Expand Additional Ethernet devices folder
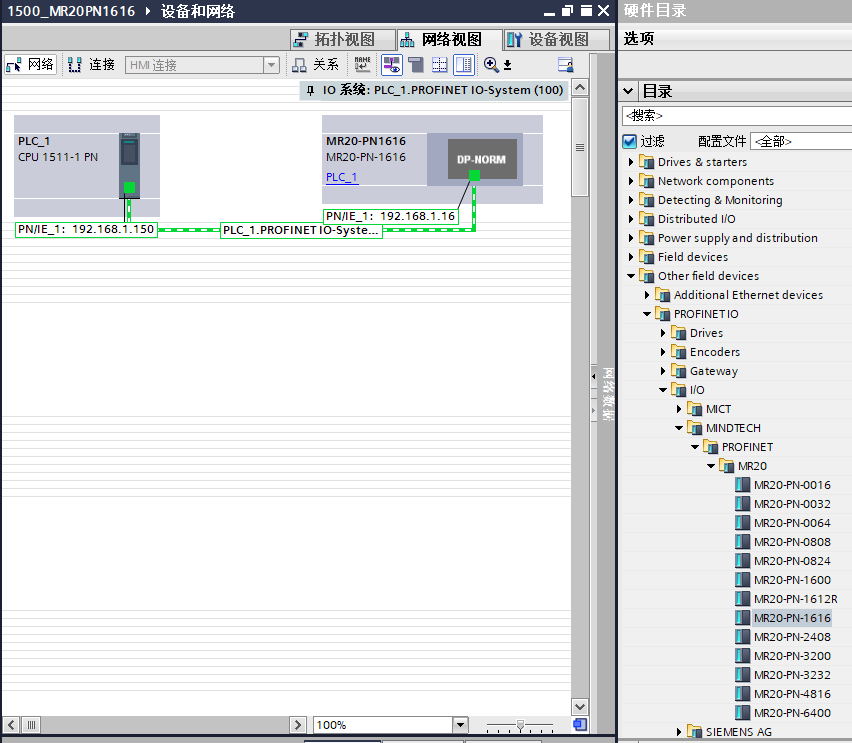852x743 pixels. point(647,295)
